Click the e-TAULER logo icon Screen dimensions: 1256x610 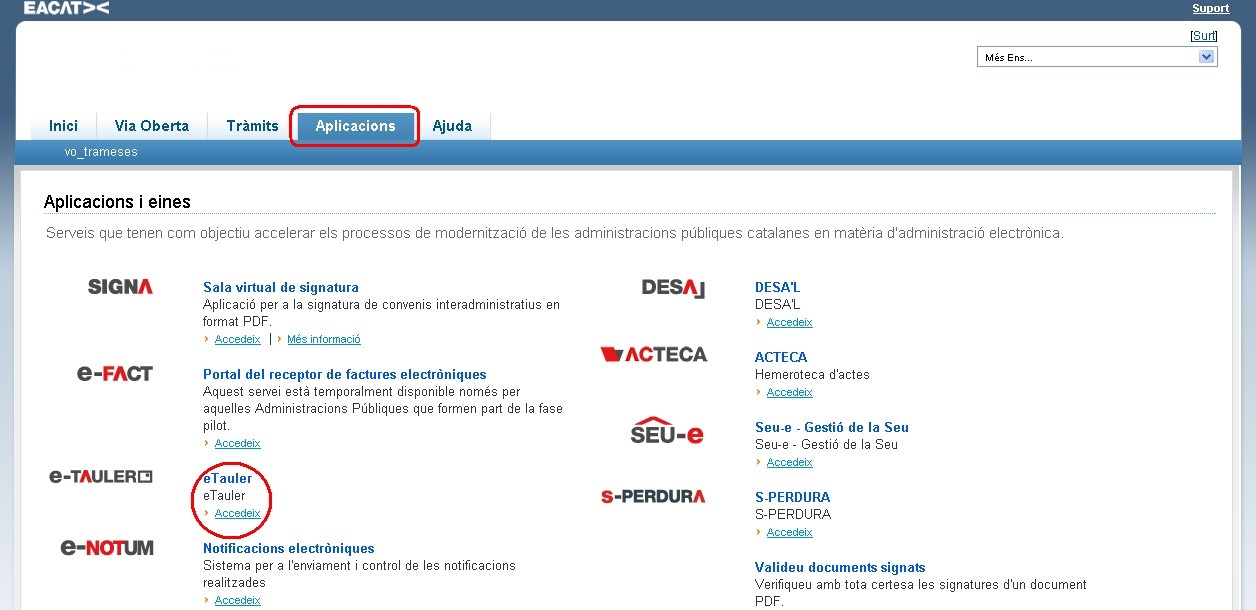click(101, 477)
